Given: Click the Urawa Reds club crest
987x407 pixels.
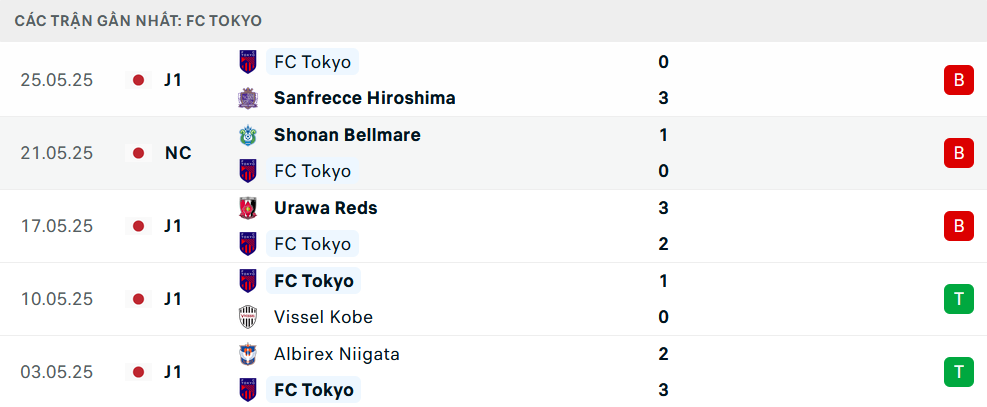Looking at the screenshot, I should coord(248,208).
